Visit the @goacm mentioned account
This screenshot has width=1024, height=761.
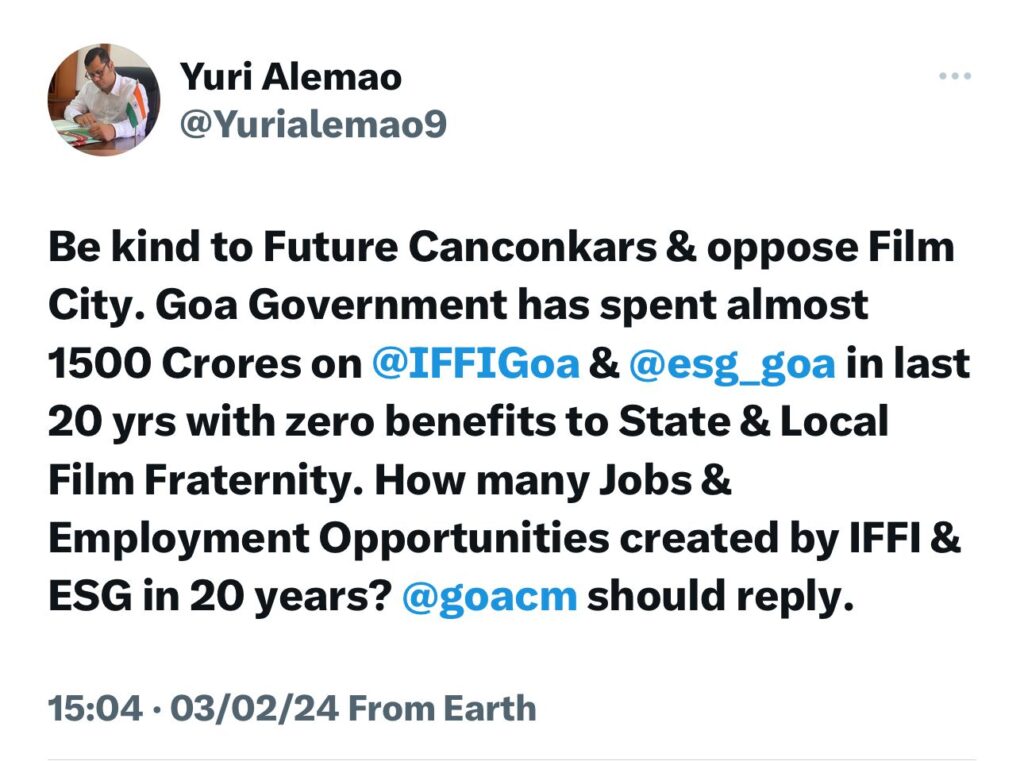click(490, 598)
